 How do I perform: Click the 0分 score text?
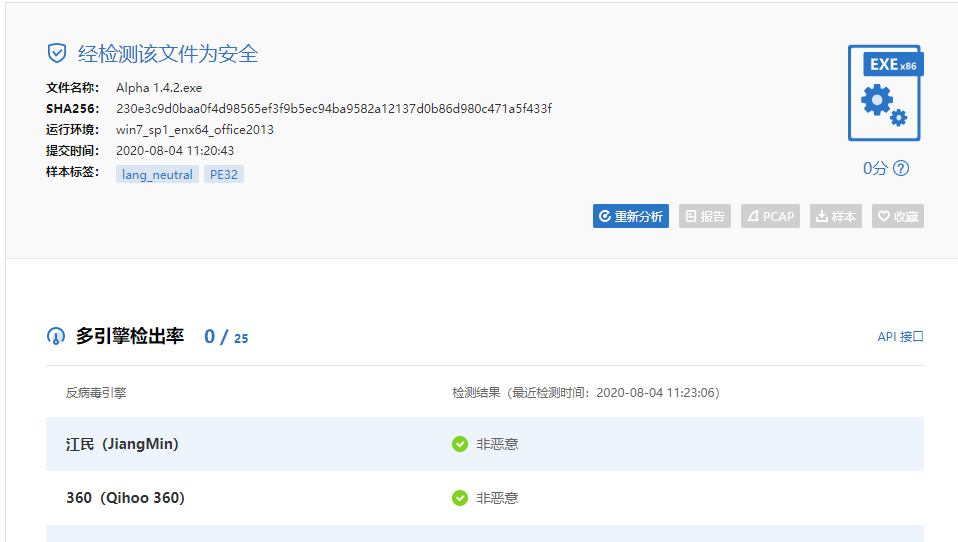click(875, 168)
